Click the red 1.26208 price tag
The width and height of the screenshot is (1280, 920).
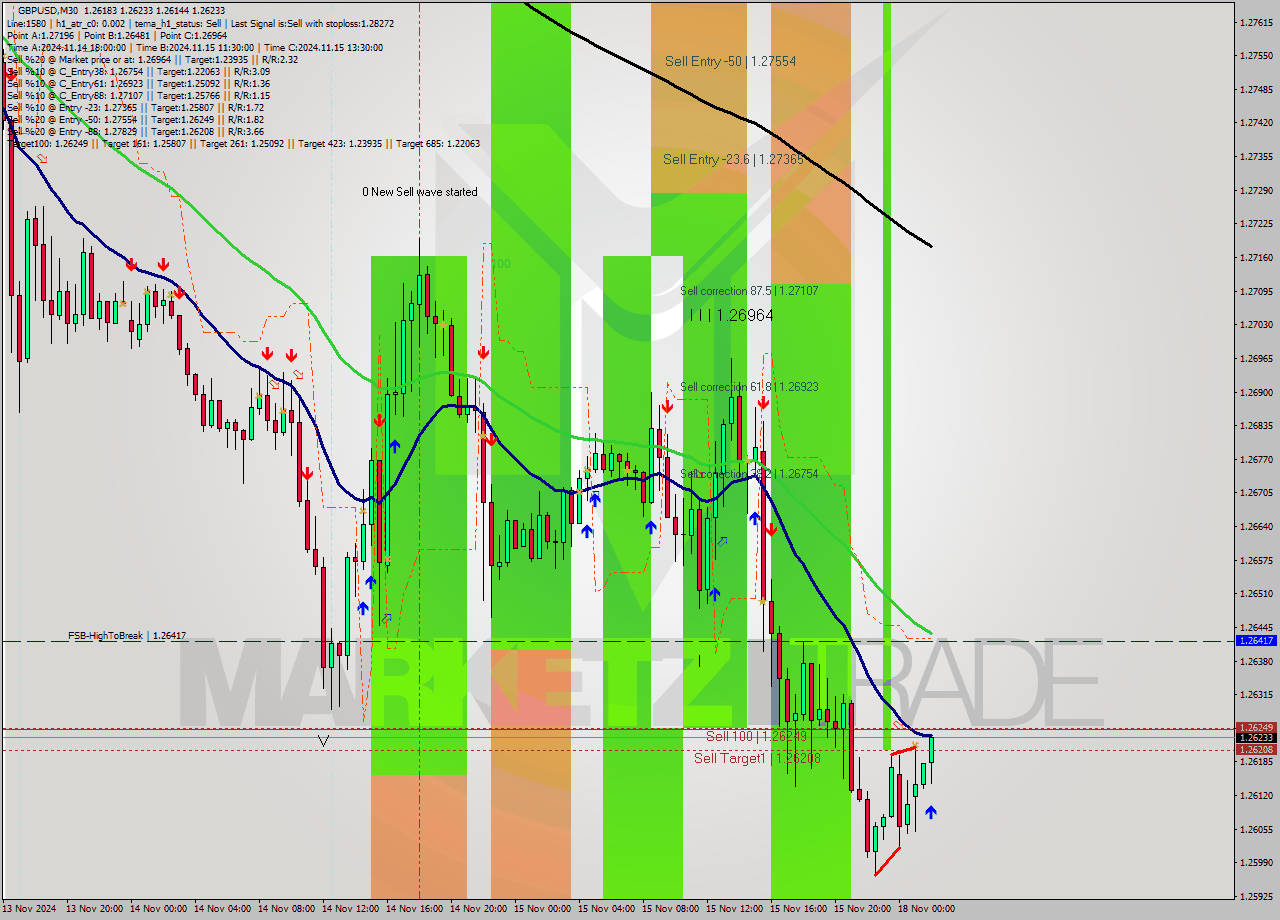1255,749
